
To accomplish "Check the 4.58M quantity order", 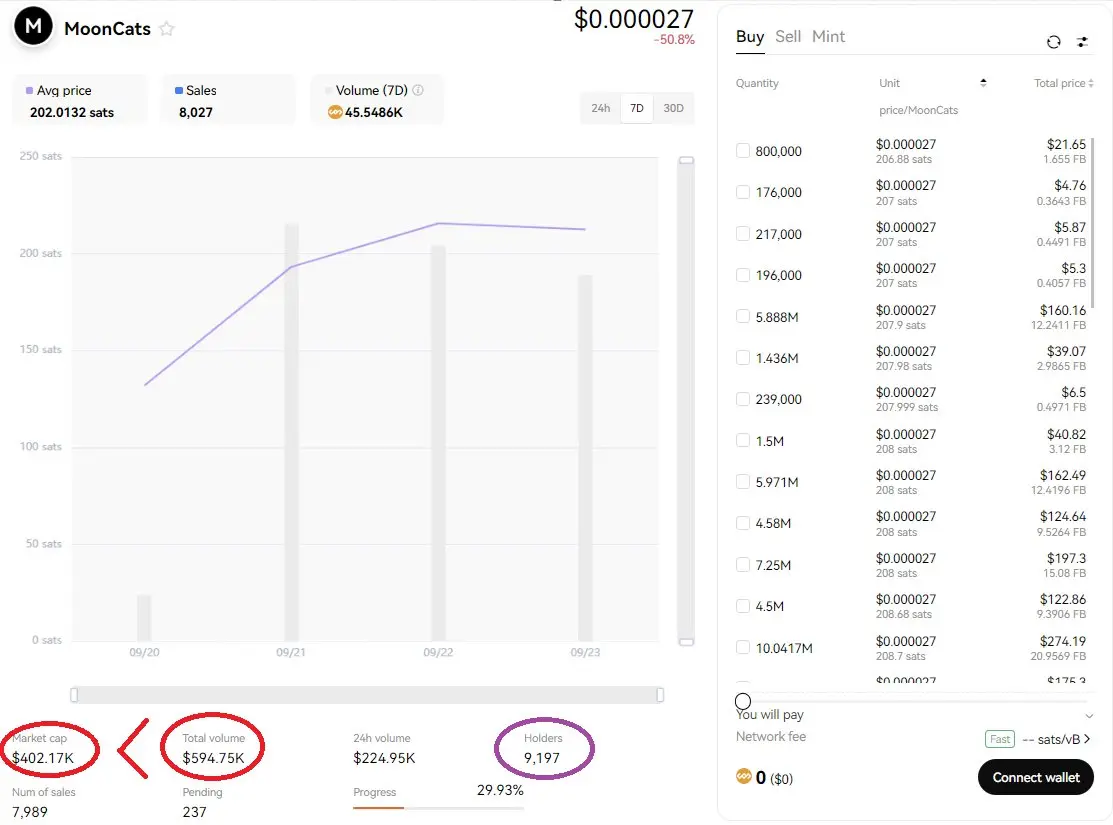I will [x=742, y=523].
